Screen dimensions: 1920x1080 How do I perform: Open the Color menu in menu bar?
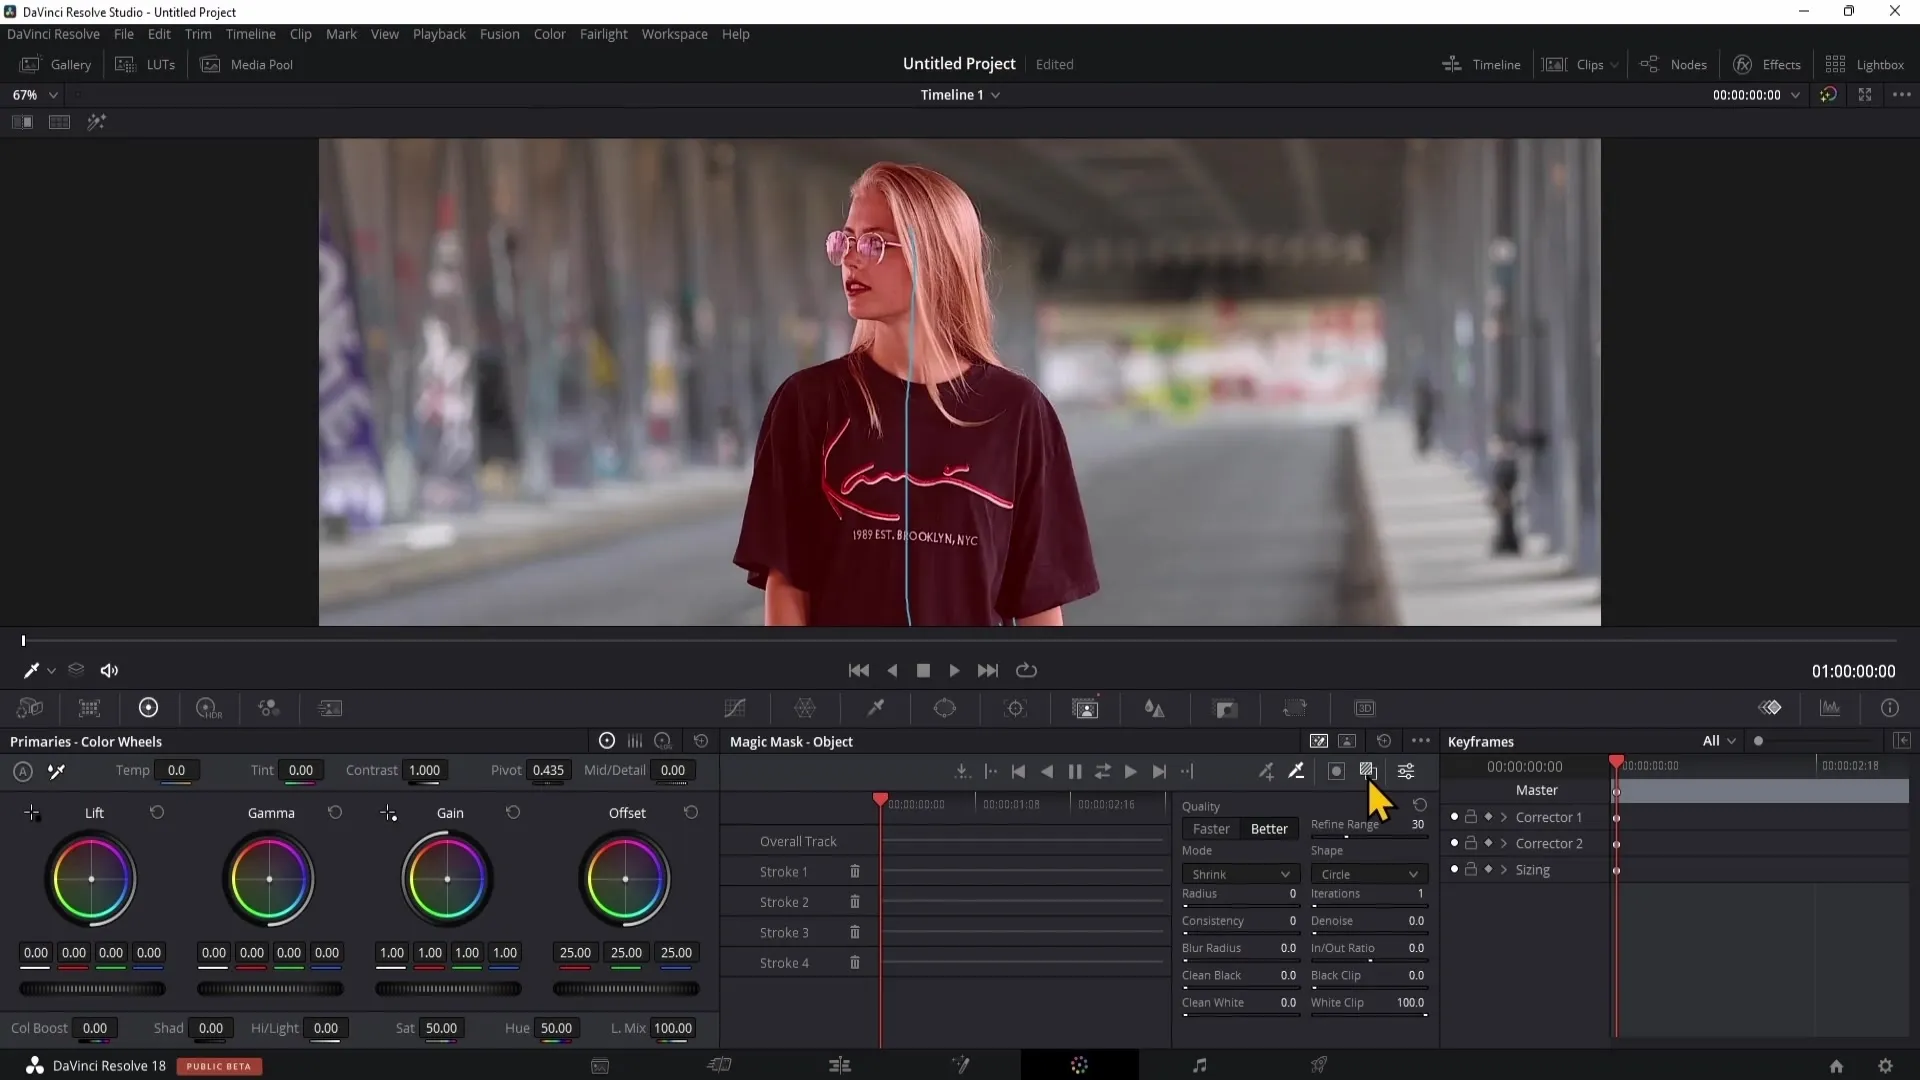[x=549, y=33]
